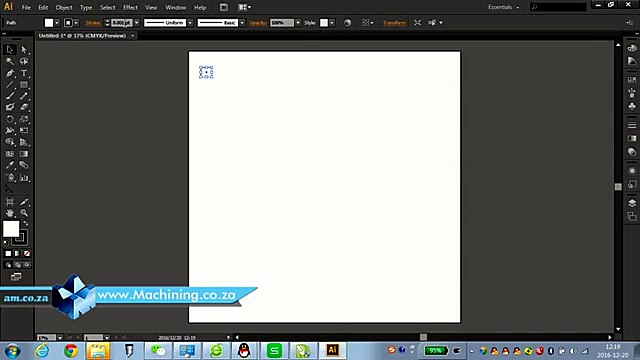Set paint mode to Gradient
This screenshot has width=640, height=360.
(17, 253)
